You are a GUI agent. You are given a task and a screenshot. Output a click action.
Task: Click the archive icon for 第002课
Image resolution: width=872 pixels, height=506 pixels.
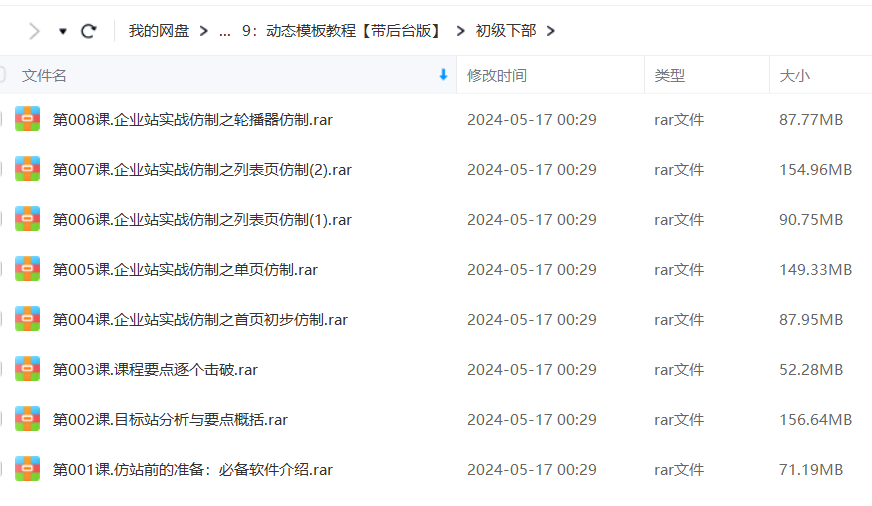coord(27,419)
